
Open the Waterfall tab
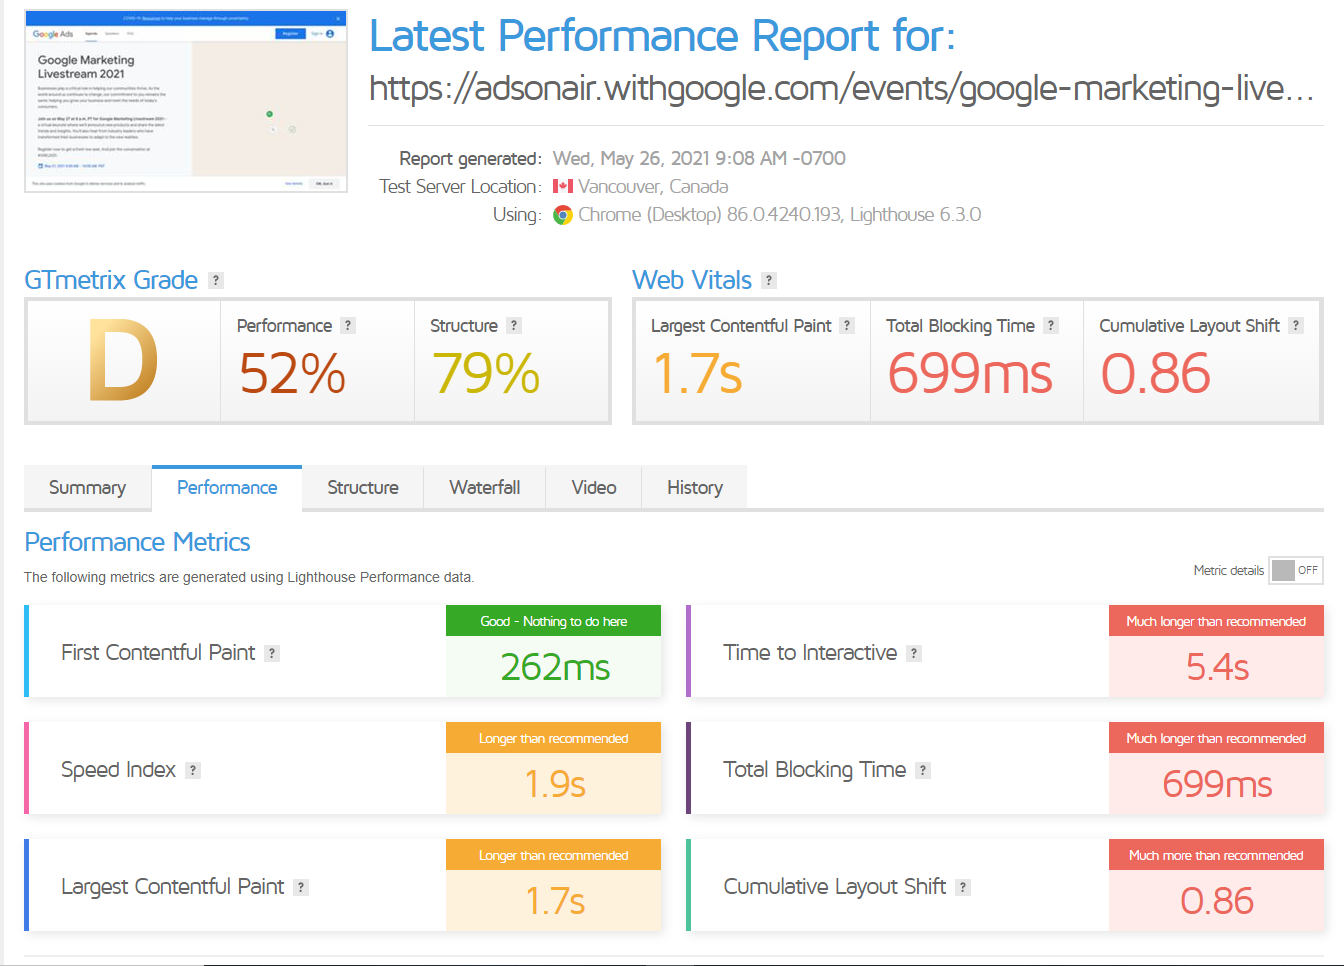click(484, 488)
